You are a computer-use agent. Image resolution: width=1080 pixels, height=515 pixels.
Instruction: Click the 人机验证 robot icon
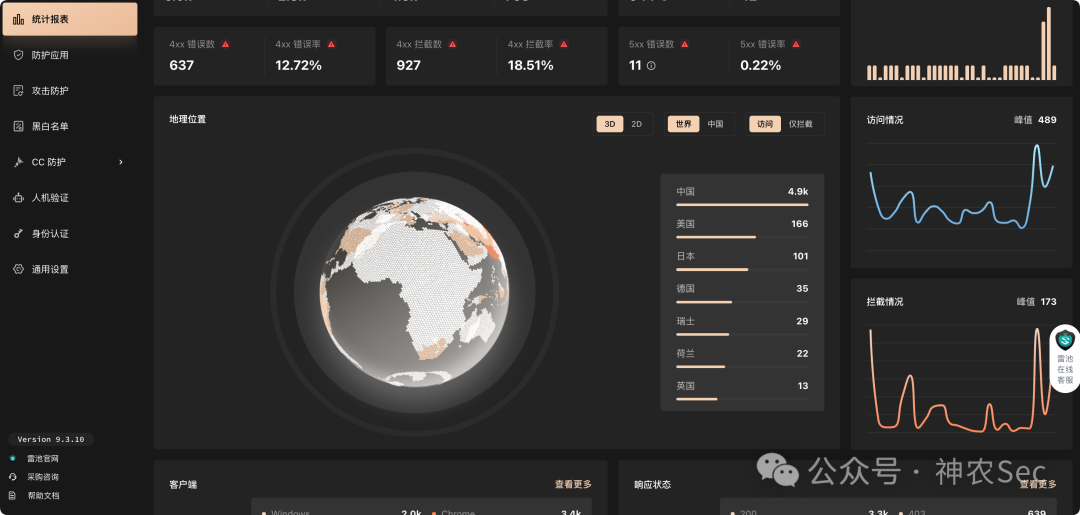pos(19,198)
